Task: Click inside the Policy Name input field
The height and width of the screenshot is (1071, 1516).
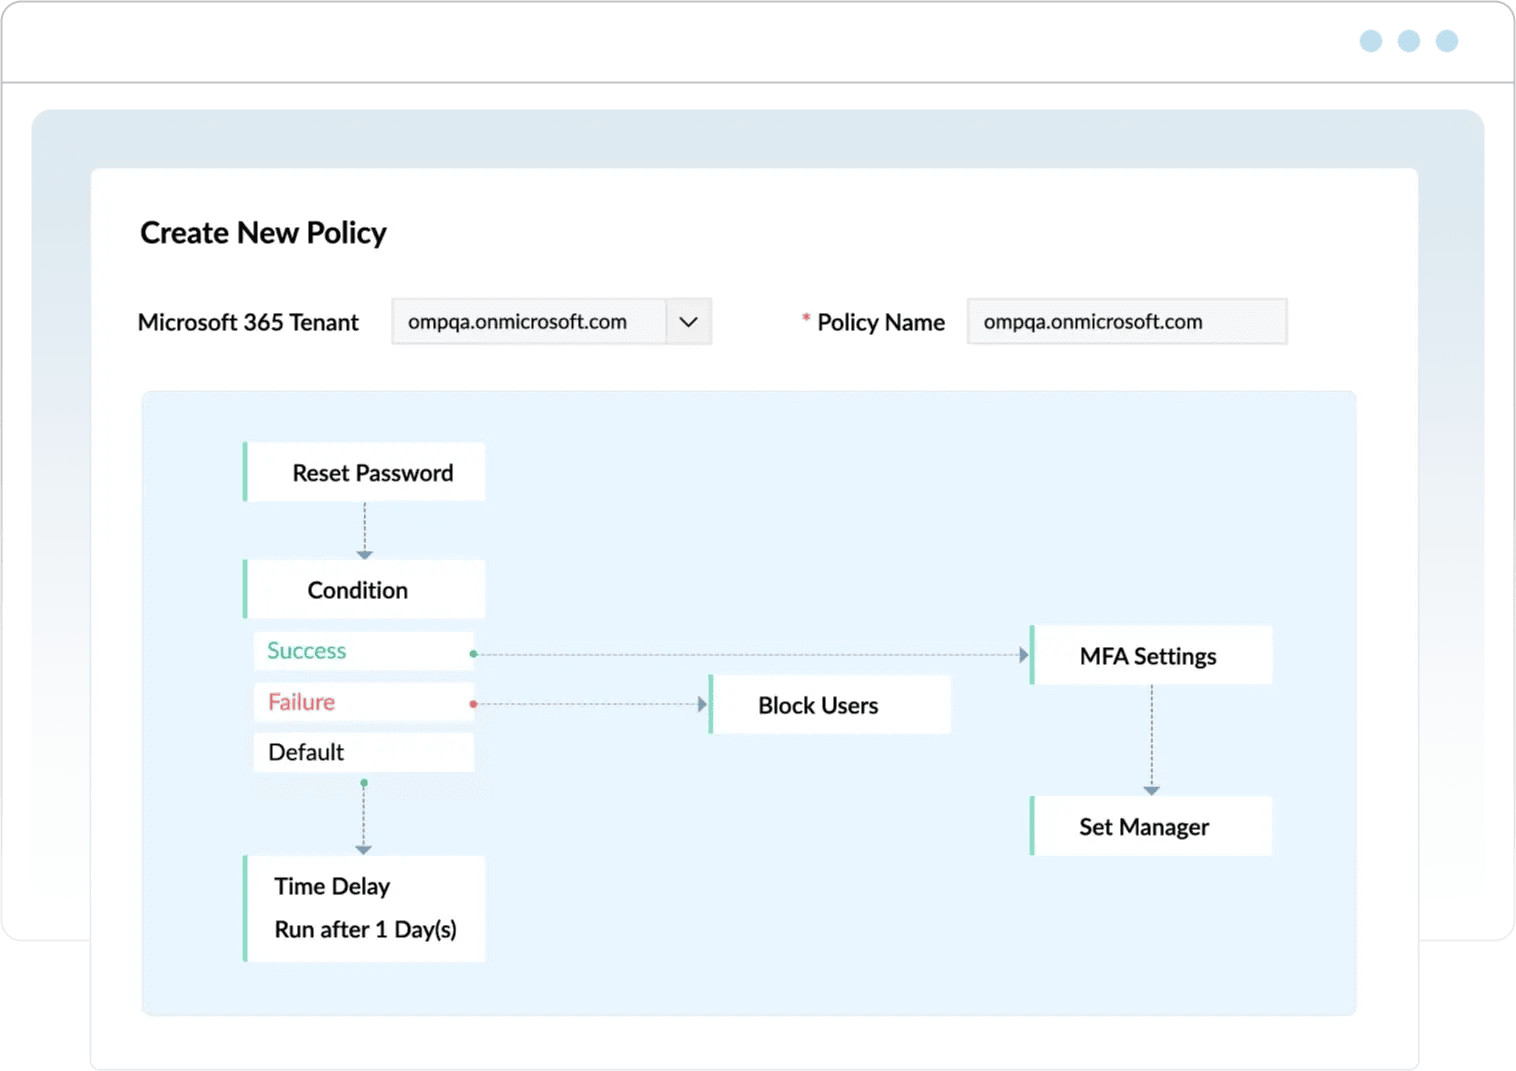Action: tap(1126, 321)
